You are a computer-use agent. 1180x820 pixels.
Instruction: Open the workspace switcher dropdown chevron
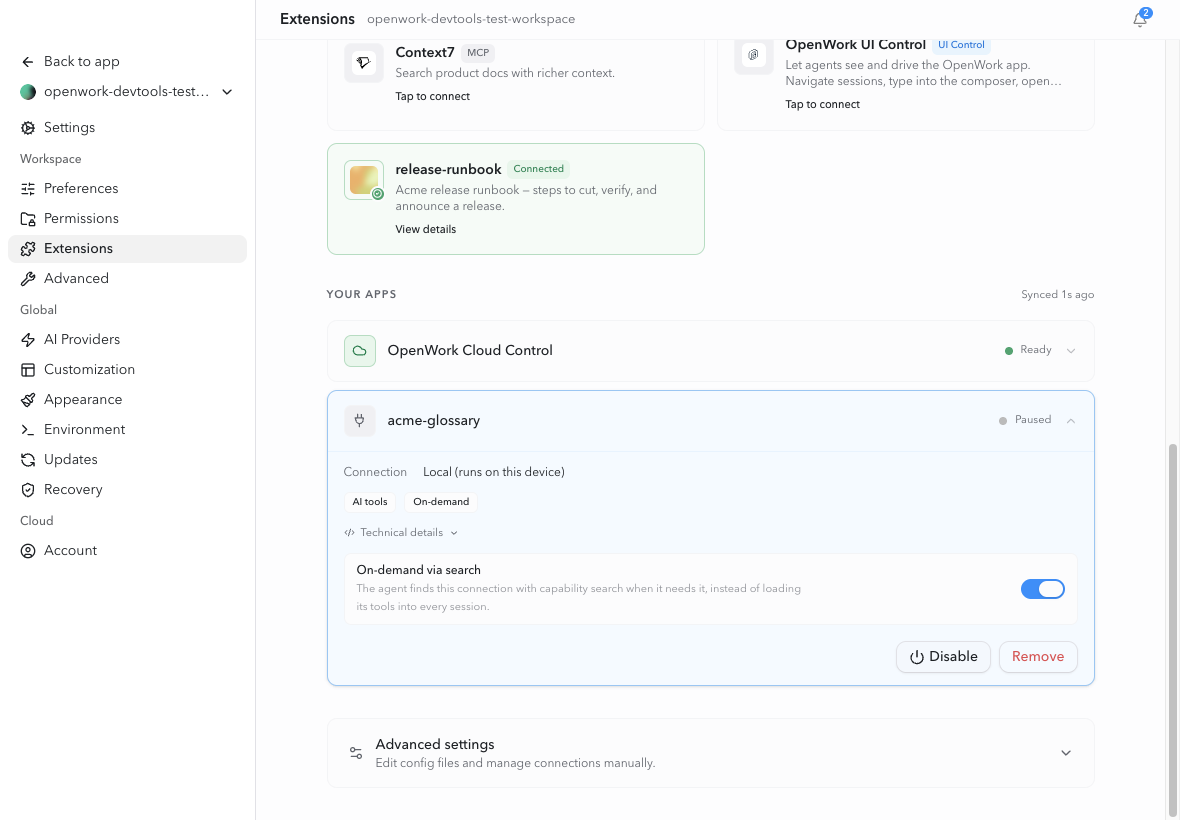point(227,92)
